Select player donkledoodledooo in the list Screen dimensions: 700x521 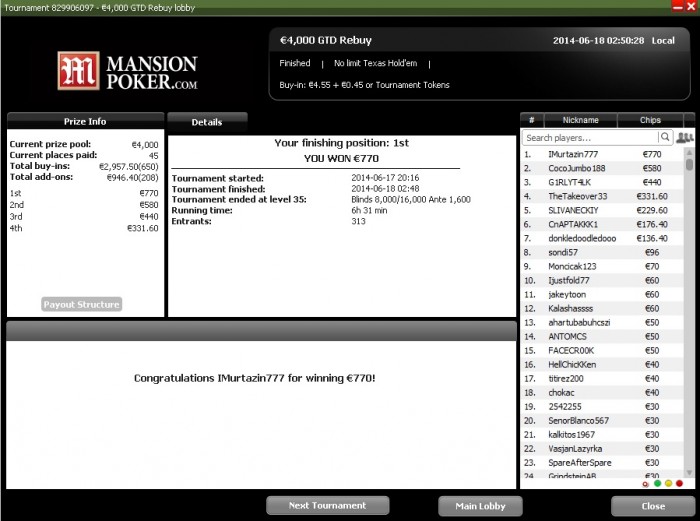[603, 238]
